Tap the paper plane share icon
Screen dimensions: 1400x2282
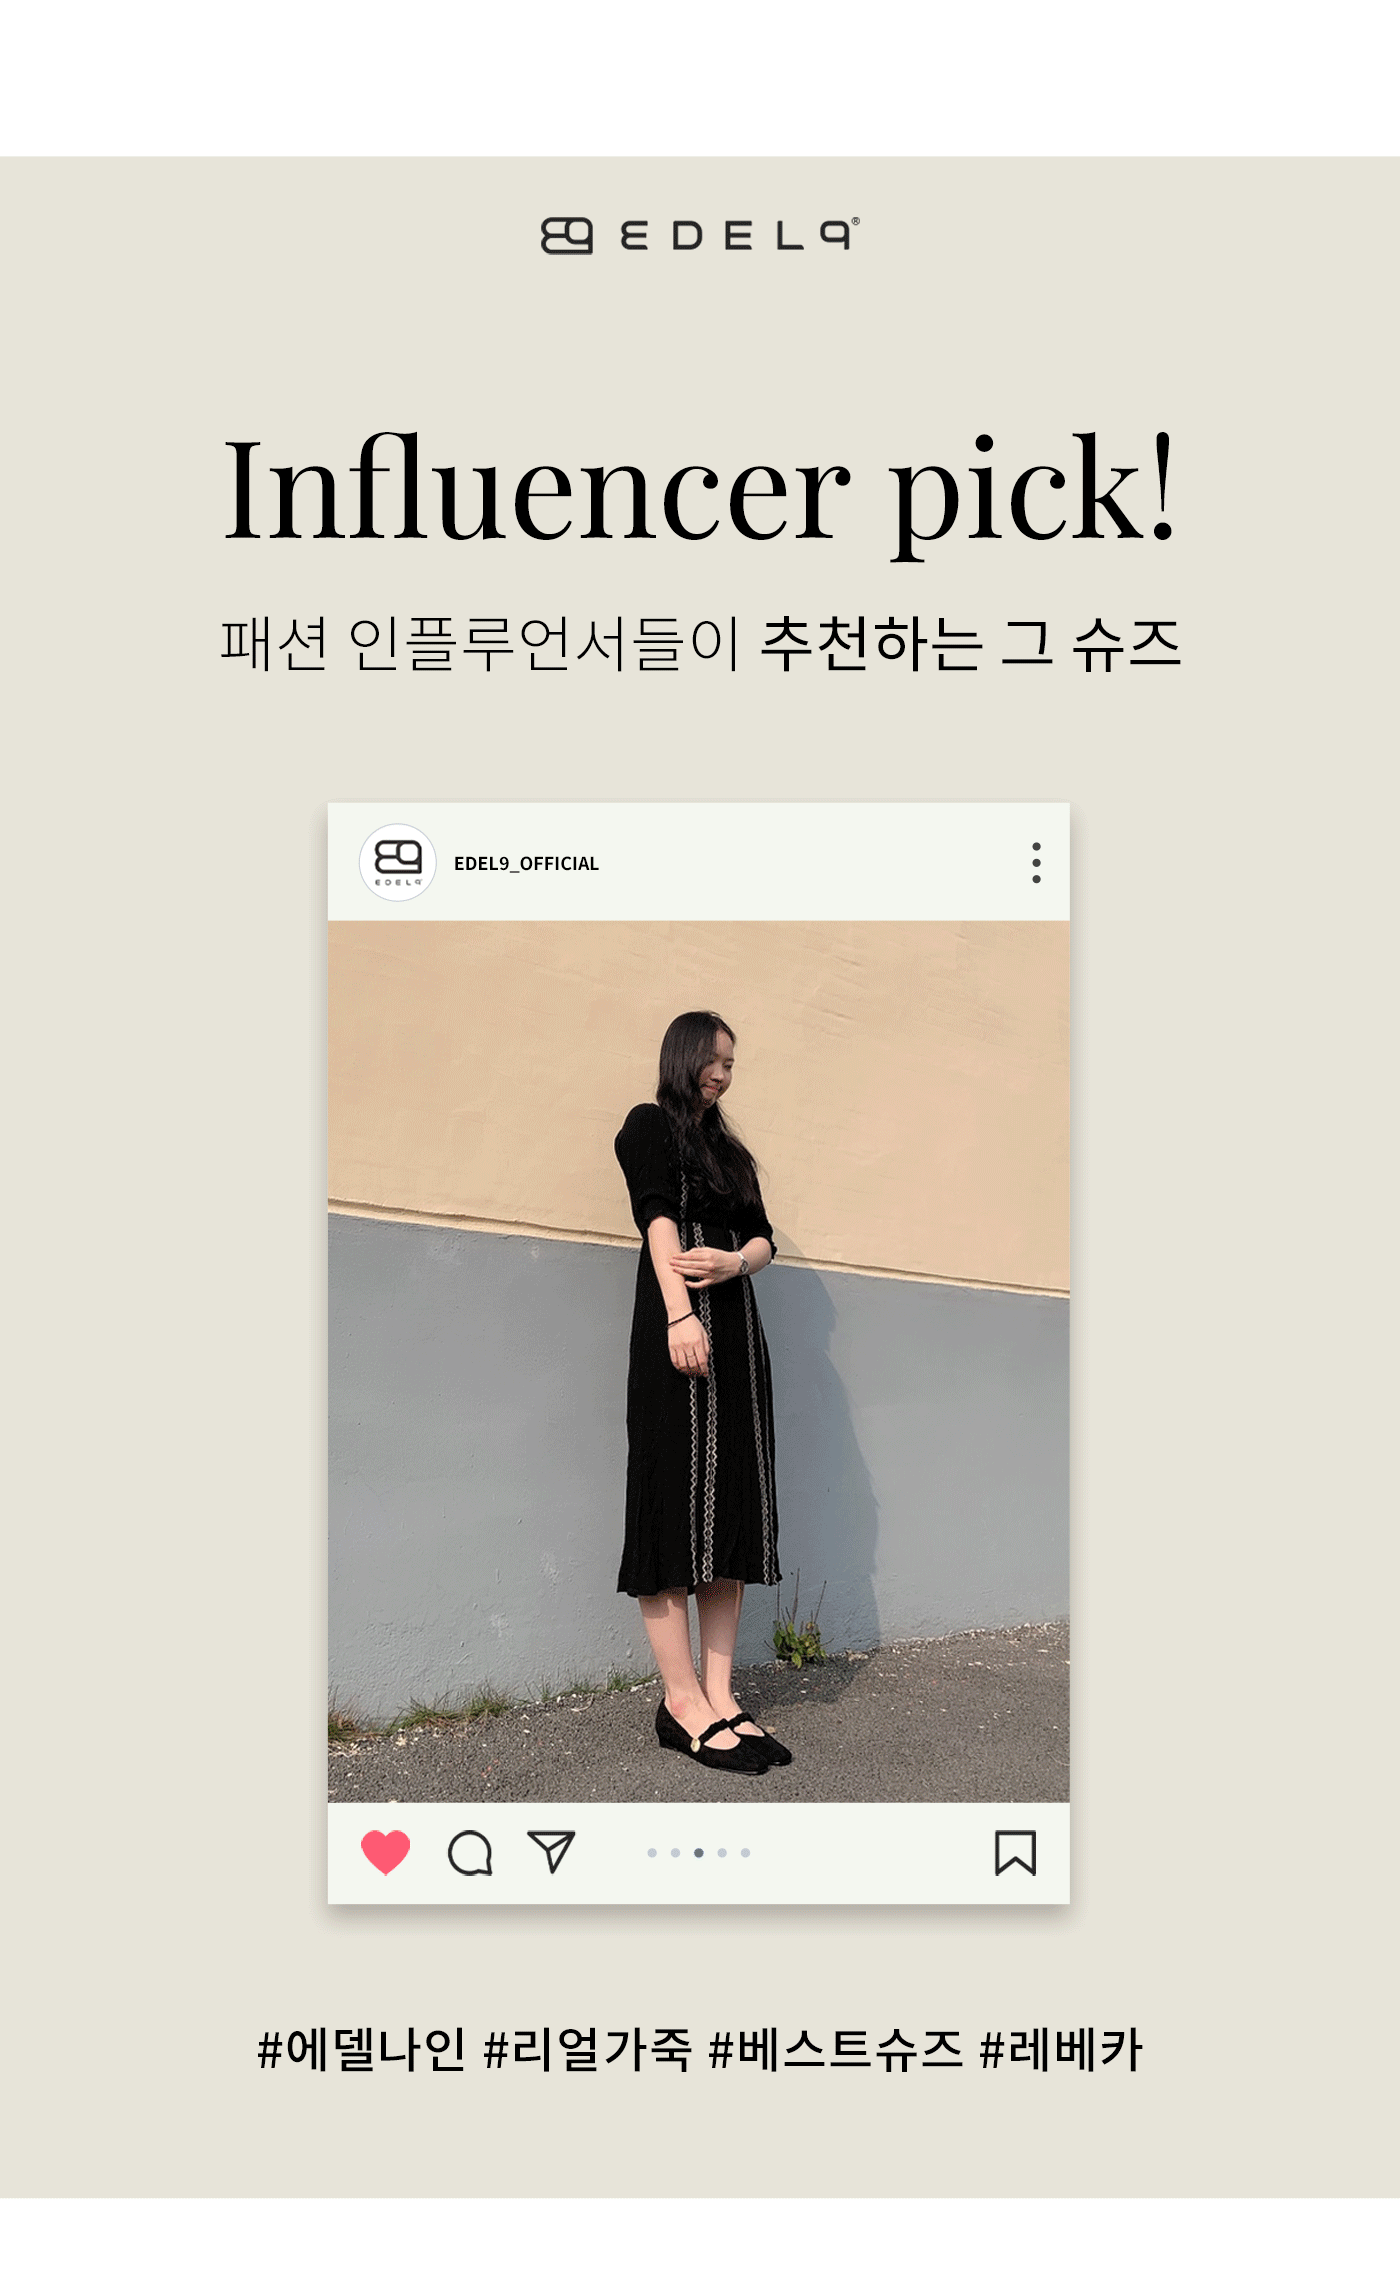[x=551, y=1852]
